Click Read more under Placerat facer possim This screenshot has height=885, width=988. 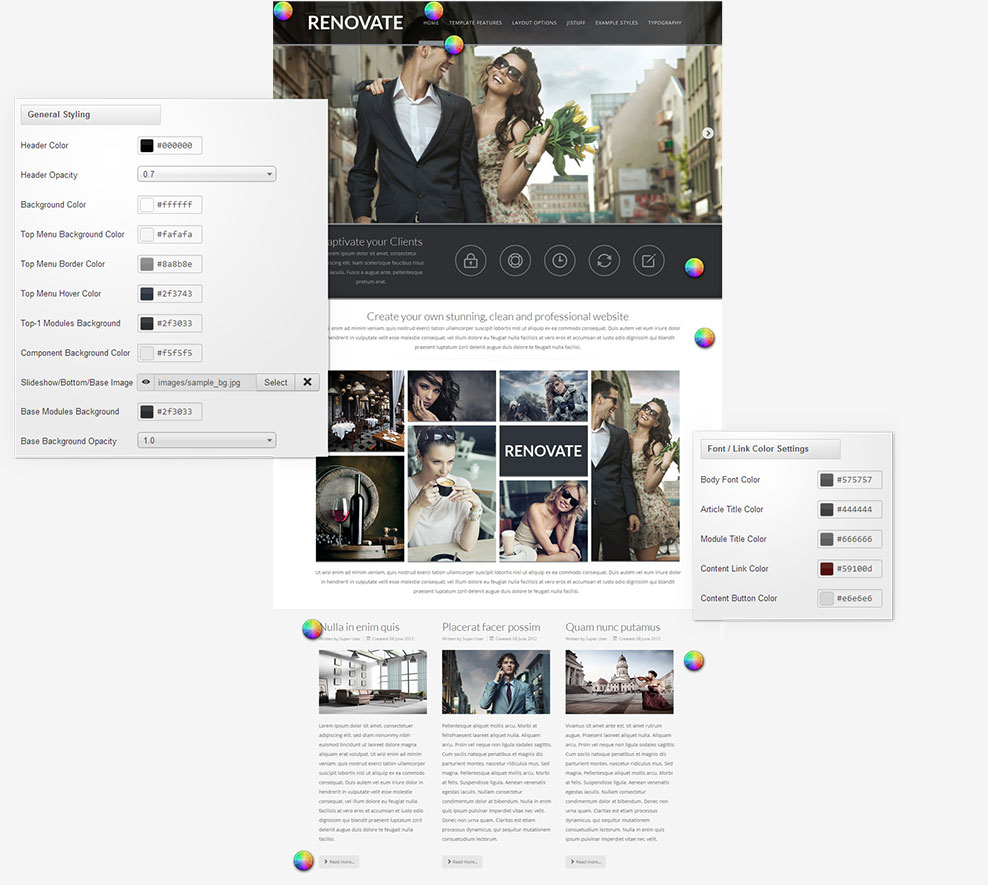point(462,861)
